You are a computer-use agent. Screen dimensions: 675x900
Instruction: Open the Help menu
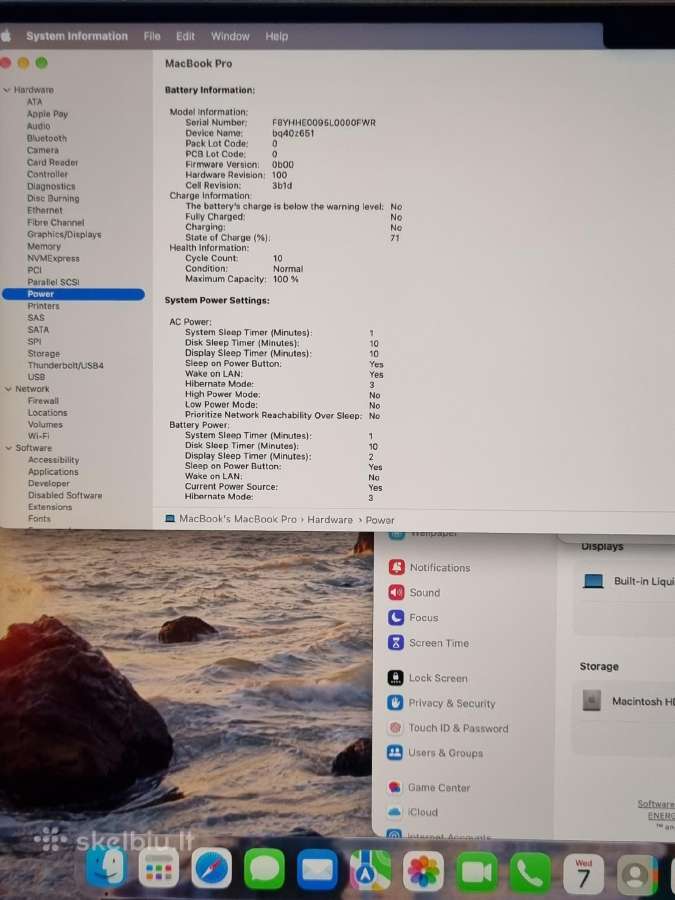point(277,36)
